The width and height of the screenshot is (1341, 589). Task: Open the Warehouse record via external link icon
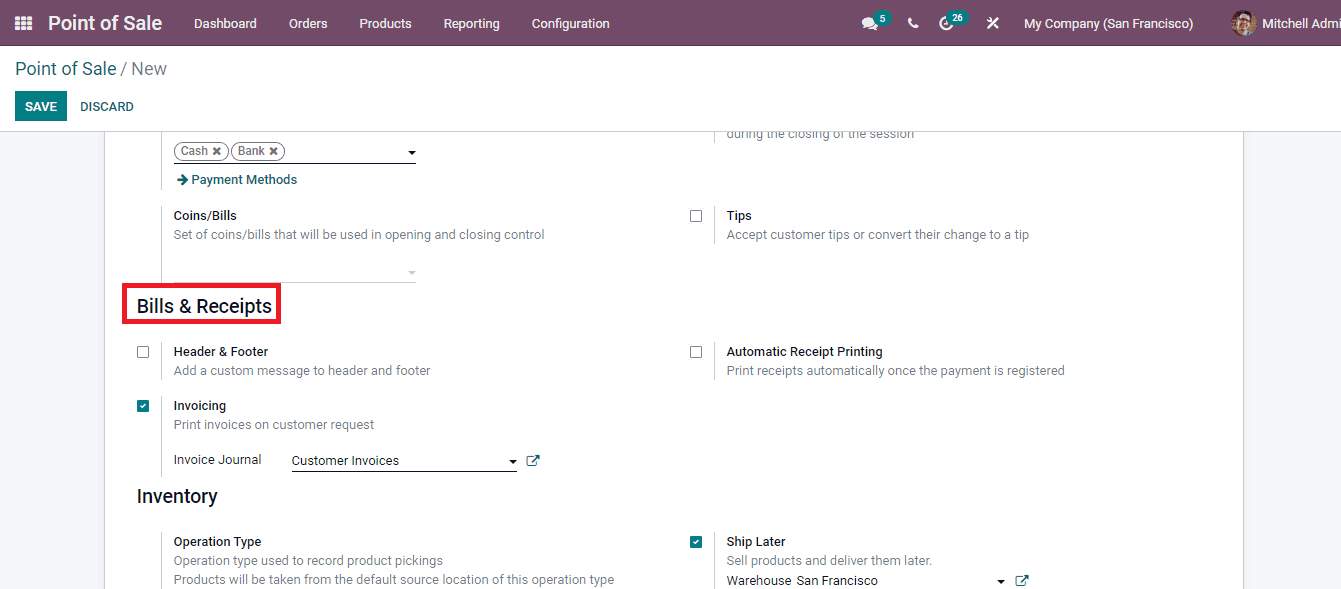[1021, 580]
